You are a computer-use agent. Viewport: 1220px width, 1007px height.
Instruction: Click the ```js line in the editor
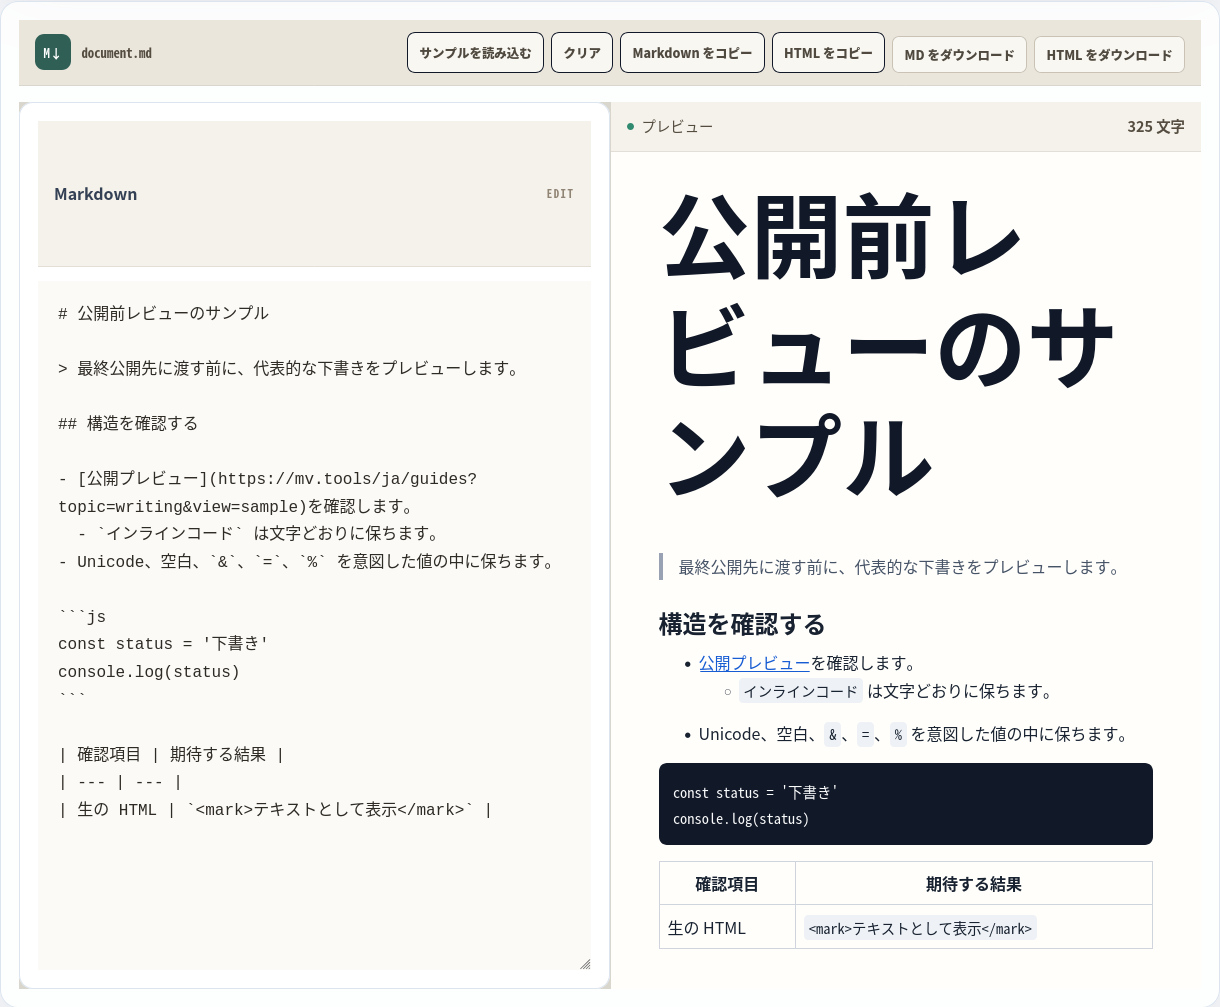click(x=82, y=617)
